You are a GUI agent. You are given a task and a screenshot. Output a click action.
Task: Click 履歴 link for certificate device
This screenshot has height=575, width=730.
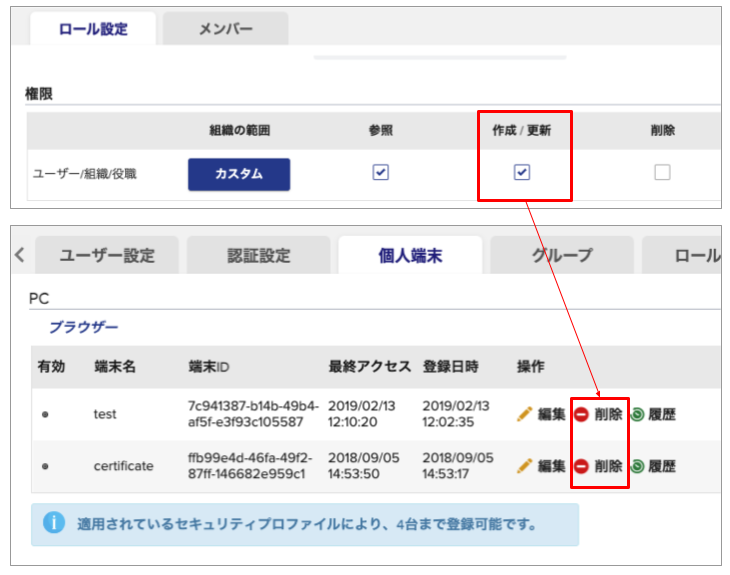click(x=662, y=466)
